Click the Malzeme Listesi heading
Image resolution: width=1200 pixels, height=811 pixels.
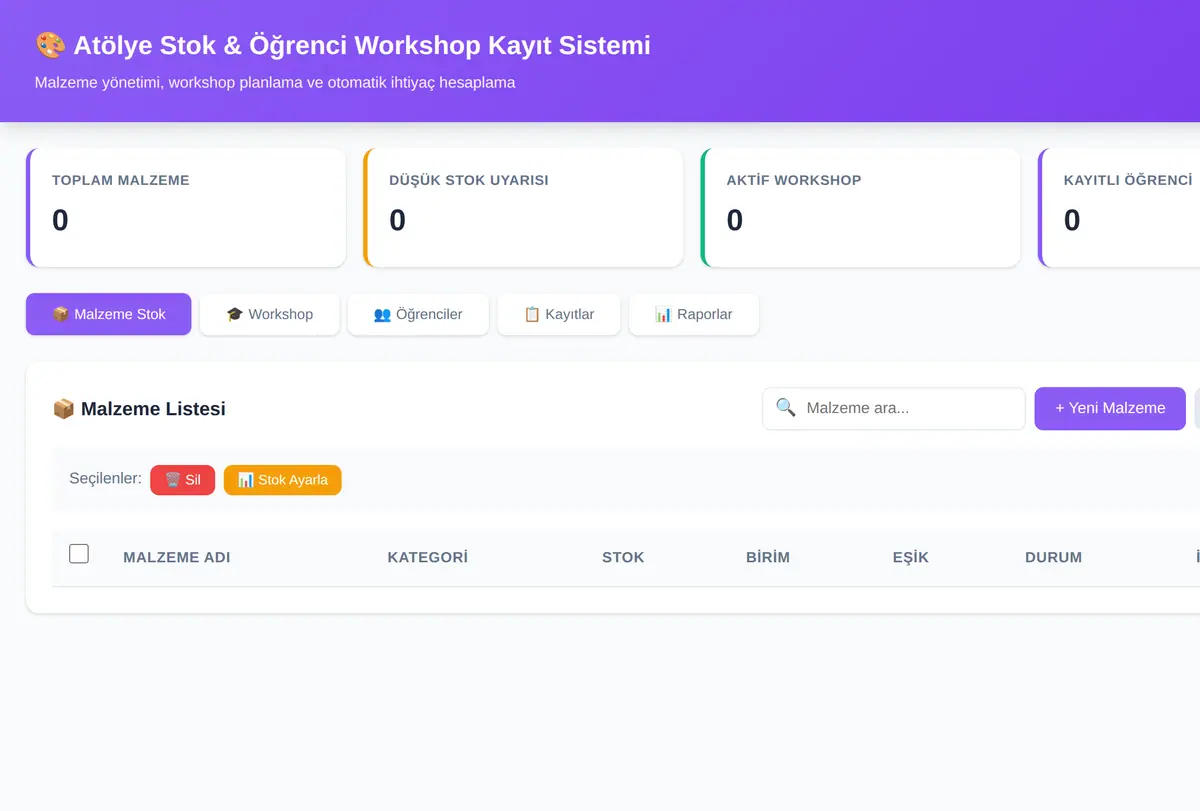click(139, 409)
